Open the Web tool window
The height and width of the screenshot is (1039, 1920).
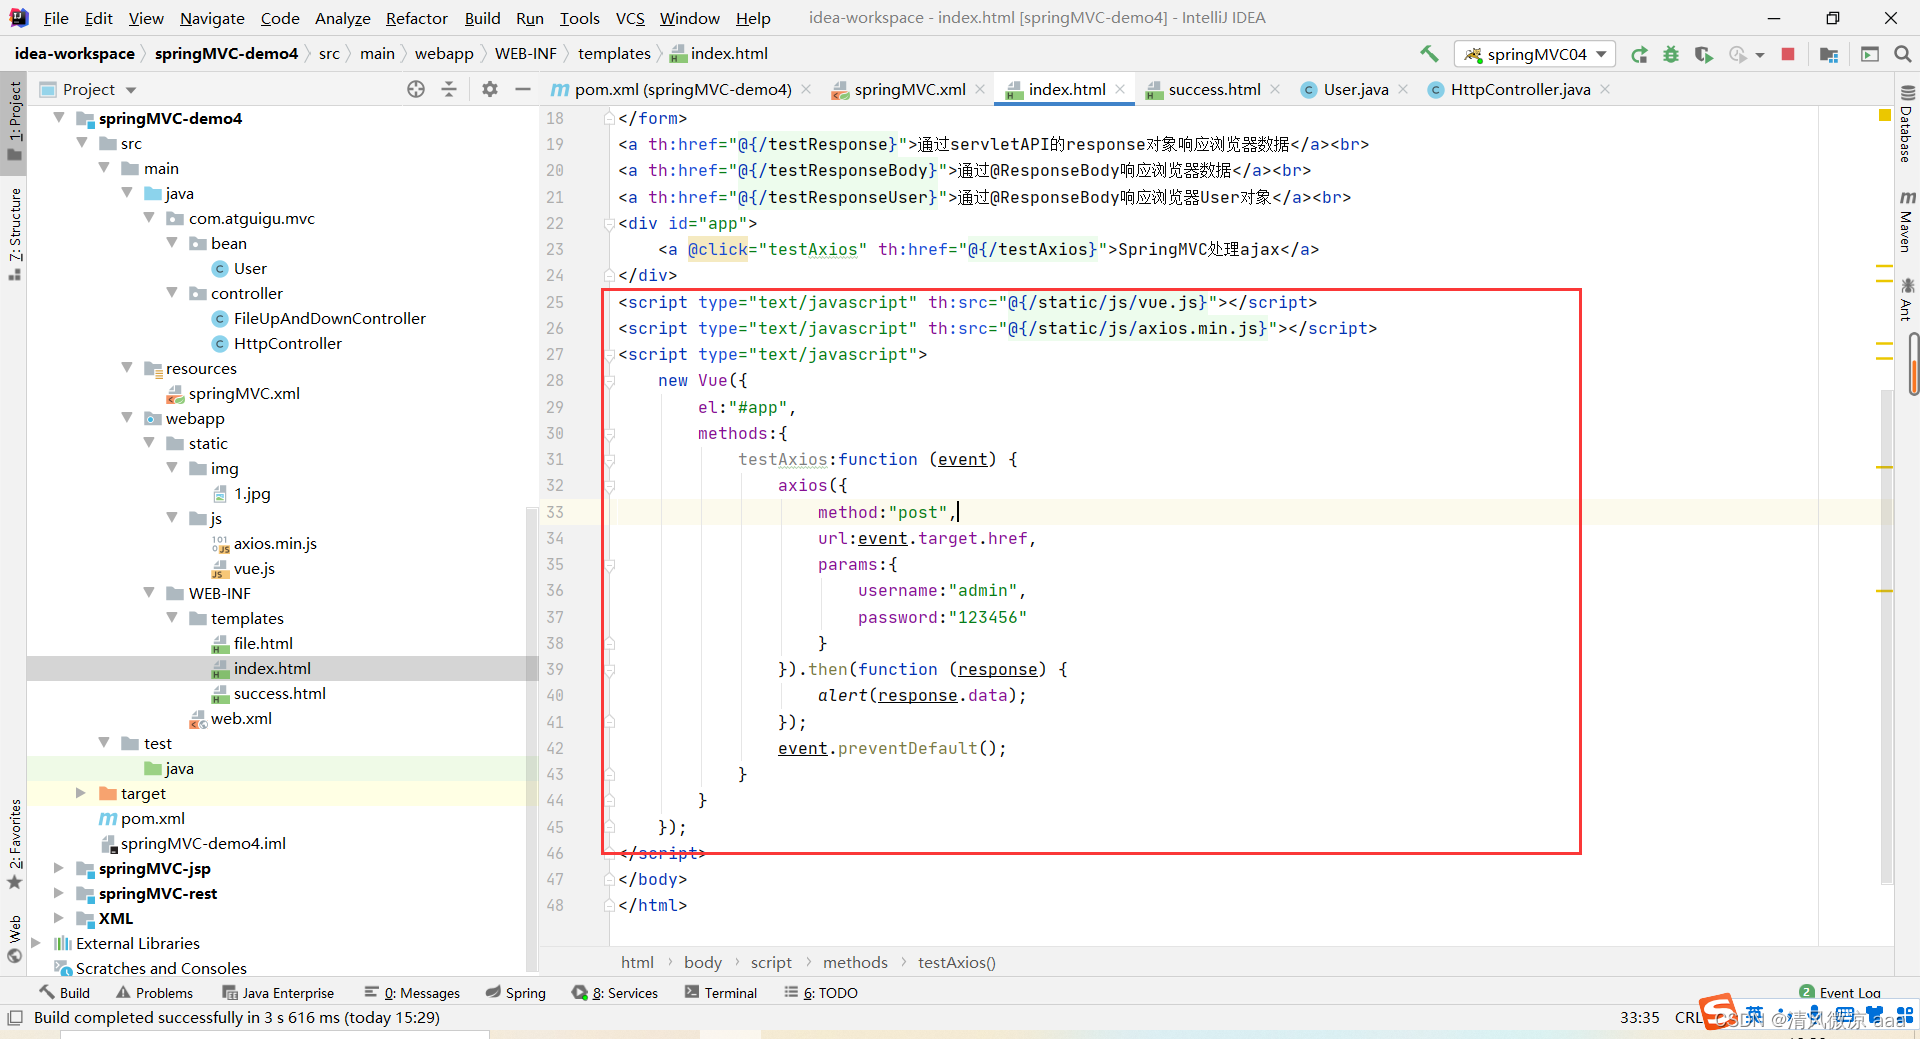[x=14, y=939]
